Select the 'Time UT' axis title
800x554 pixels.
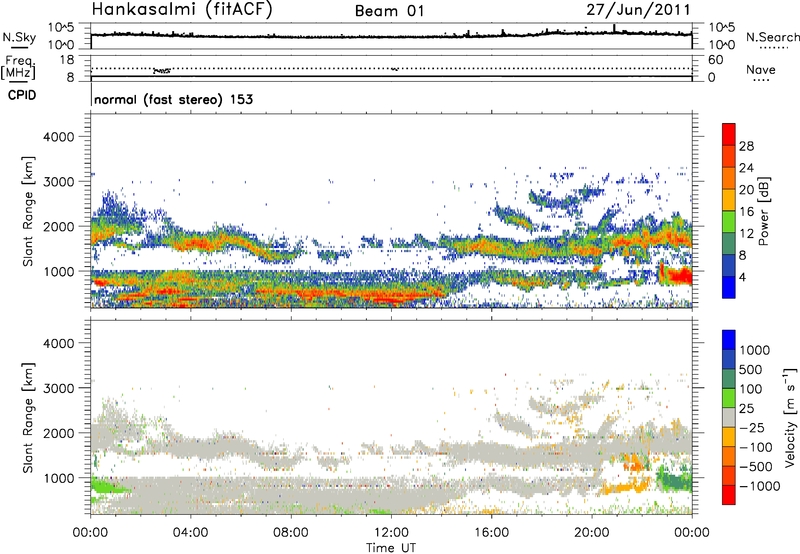(391, 548)
